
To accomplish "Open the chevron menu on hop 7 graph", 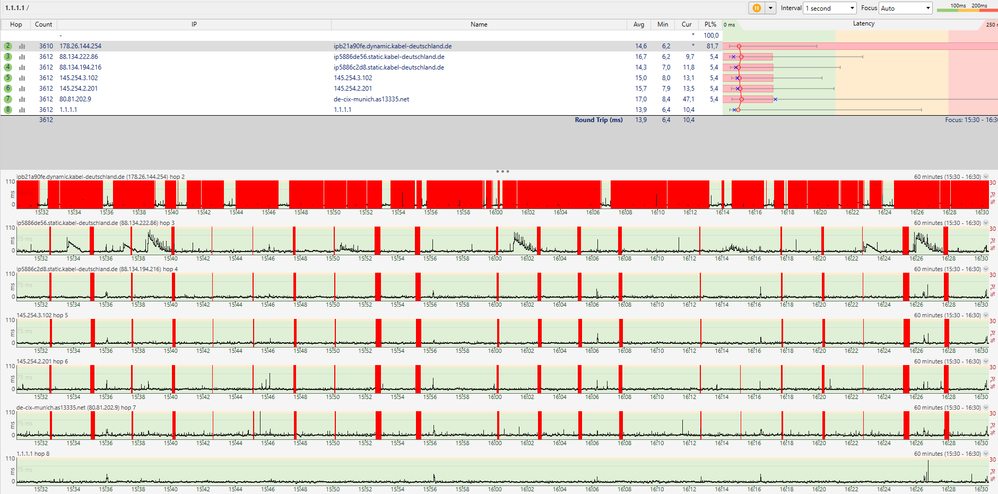I will point(986,407).
